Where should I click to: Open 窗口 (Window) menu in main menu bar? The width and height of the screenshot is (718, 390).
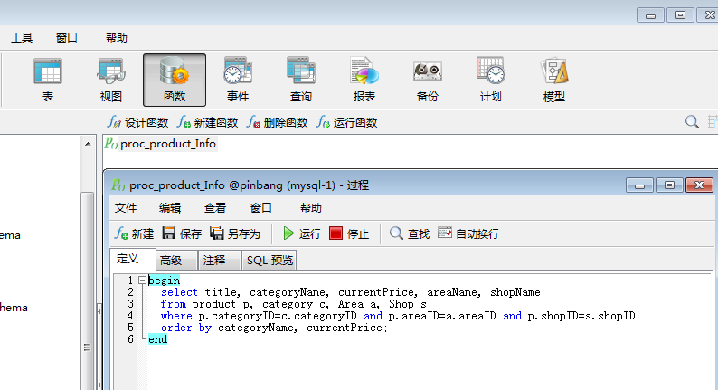(x=67, y=38)
